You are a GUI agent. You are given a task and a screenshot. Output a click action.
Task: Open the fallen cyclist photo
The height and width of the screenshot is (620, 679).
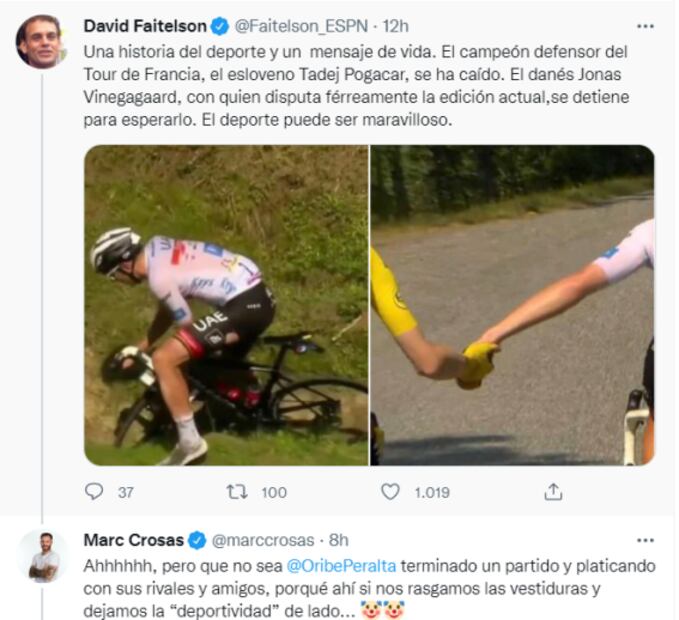click(226, 305)
